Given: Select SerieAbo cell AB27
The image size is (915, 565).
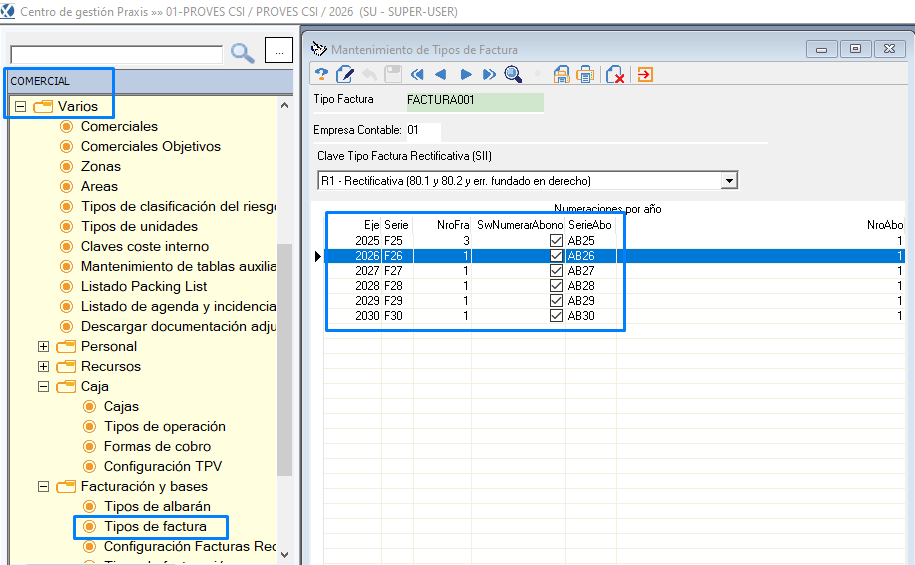Looking at the screenshot, I should click(591, 271).
